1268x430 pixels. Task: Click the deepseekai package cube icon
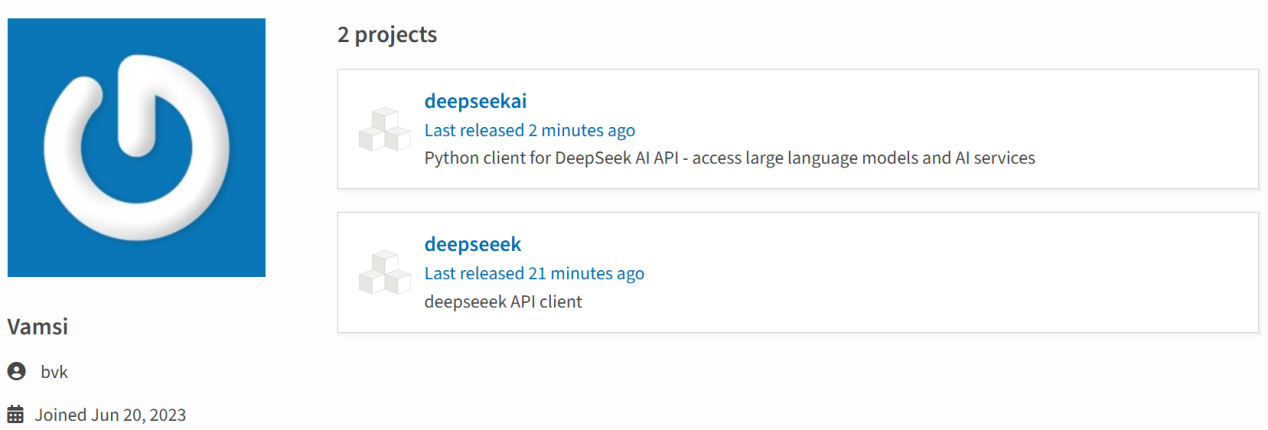pyautogui.click(x=384, y=130)
